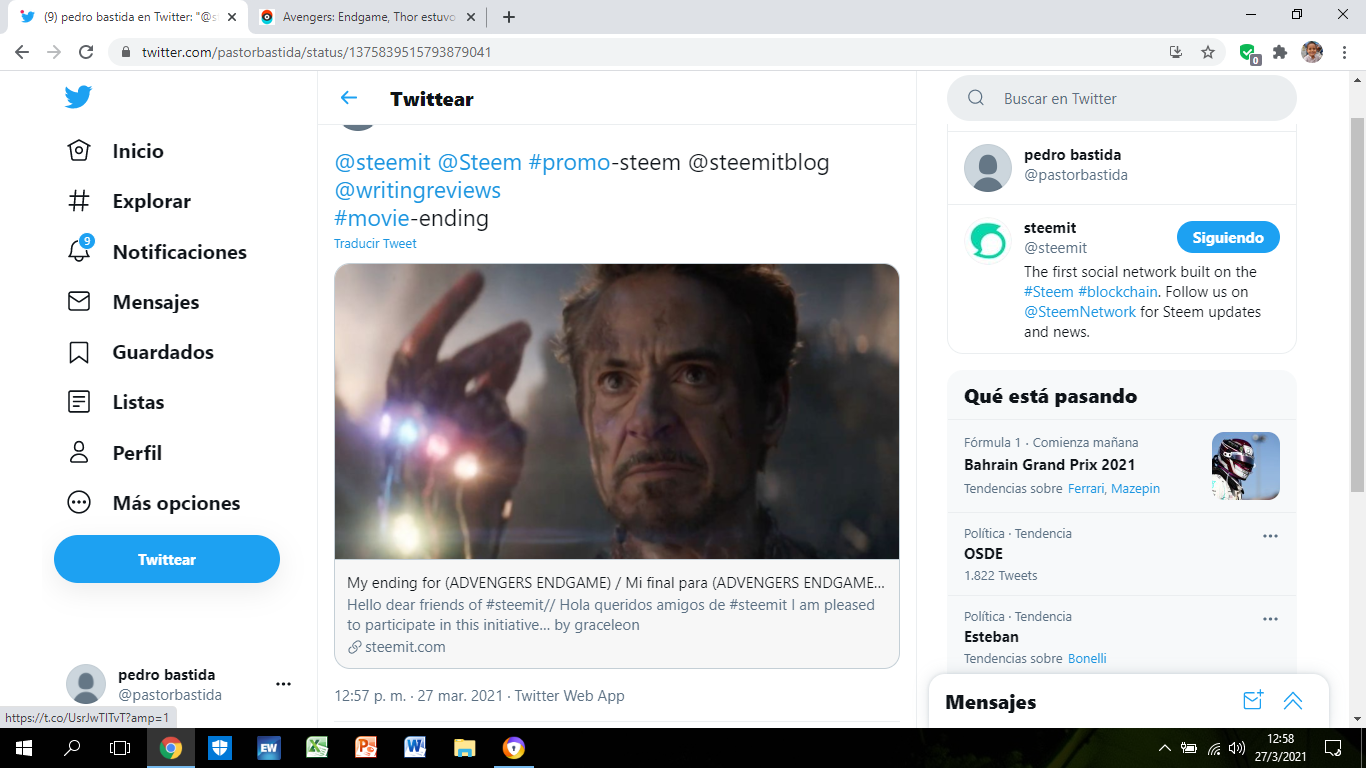
Task: Open options dots for OSDE trend
Action: [x=1270, y=536]
